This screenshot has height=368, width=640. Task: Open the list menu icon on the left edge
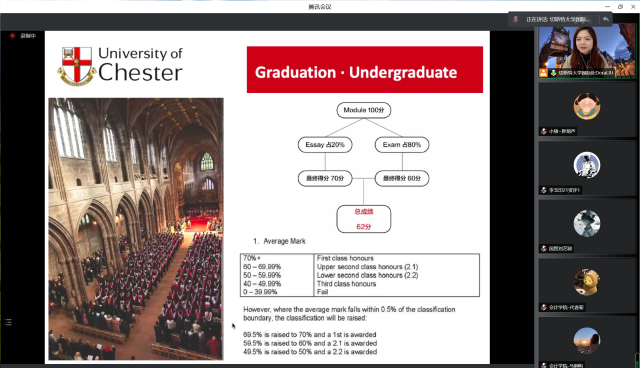8,322
